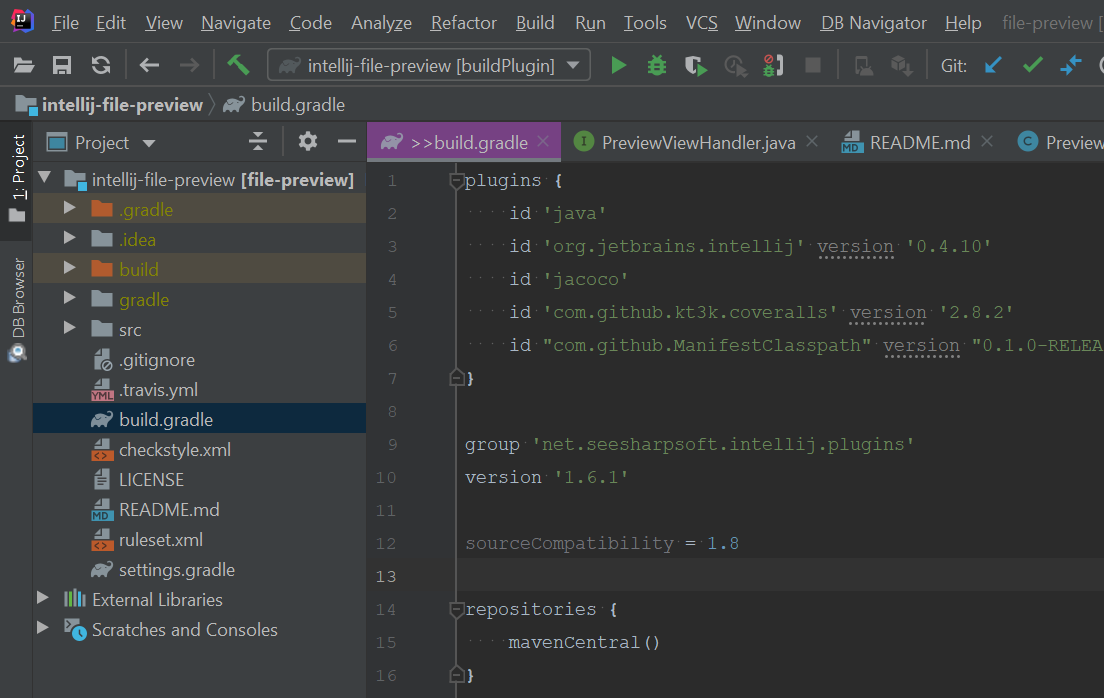1104x698 pixels.
Task: Open Project panel settings gear
Action: [x=308, y=142]
